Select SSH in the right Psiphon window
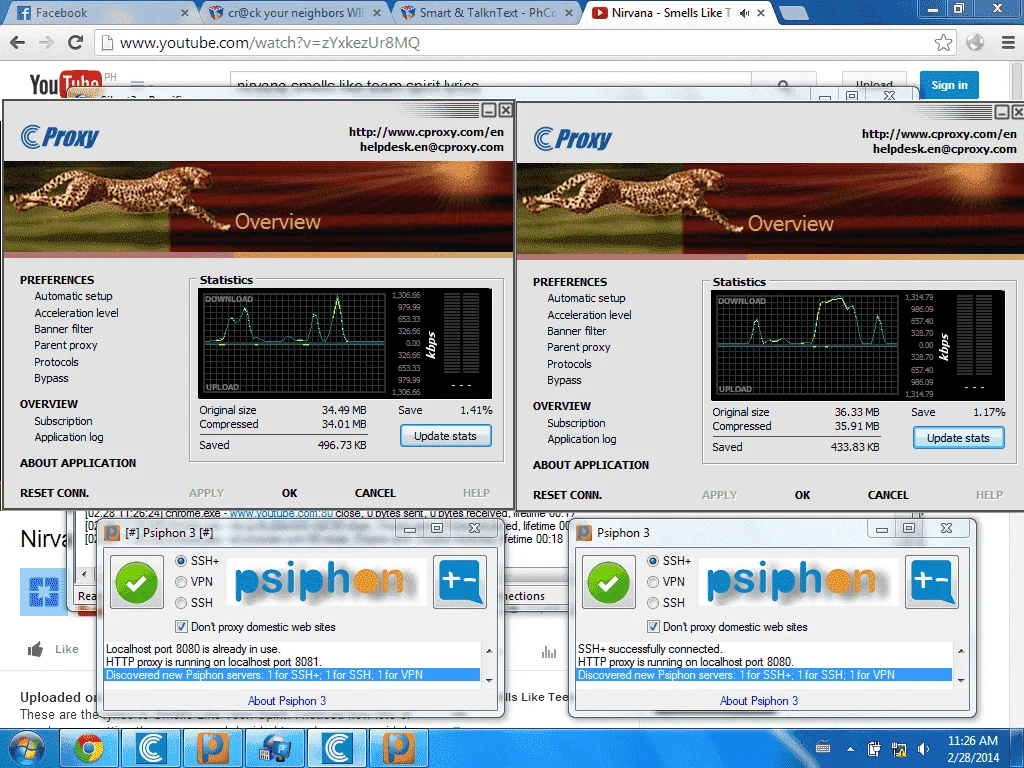The image size is (1024, 768). tap(652, 603)
